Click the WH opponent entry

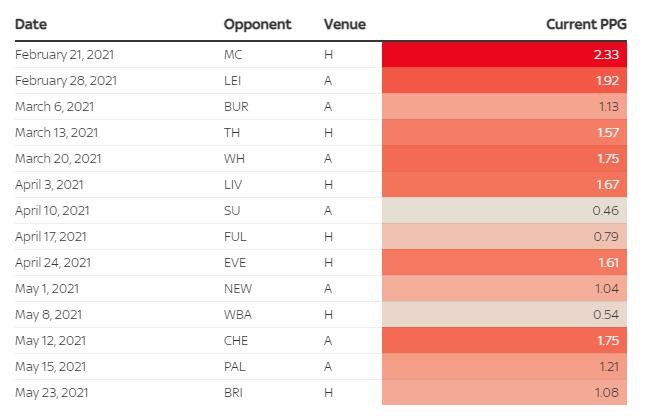pos(233,158)
